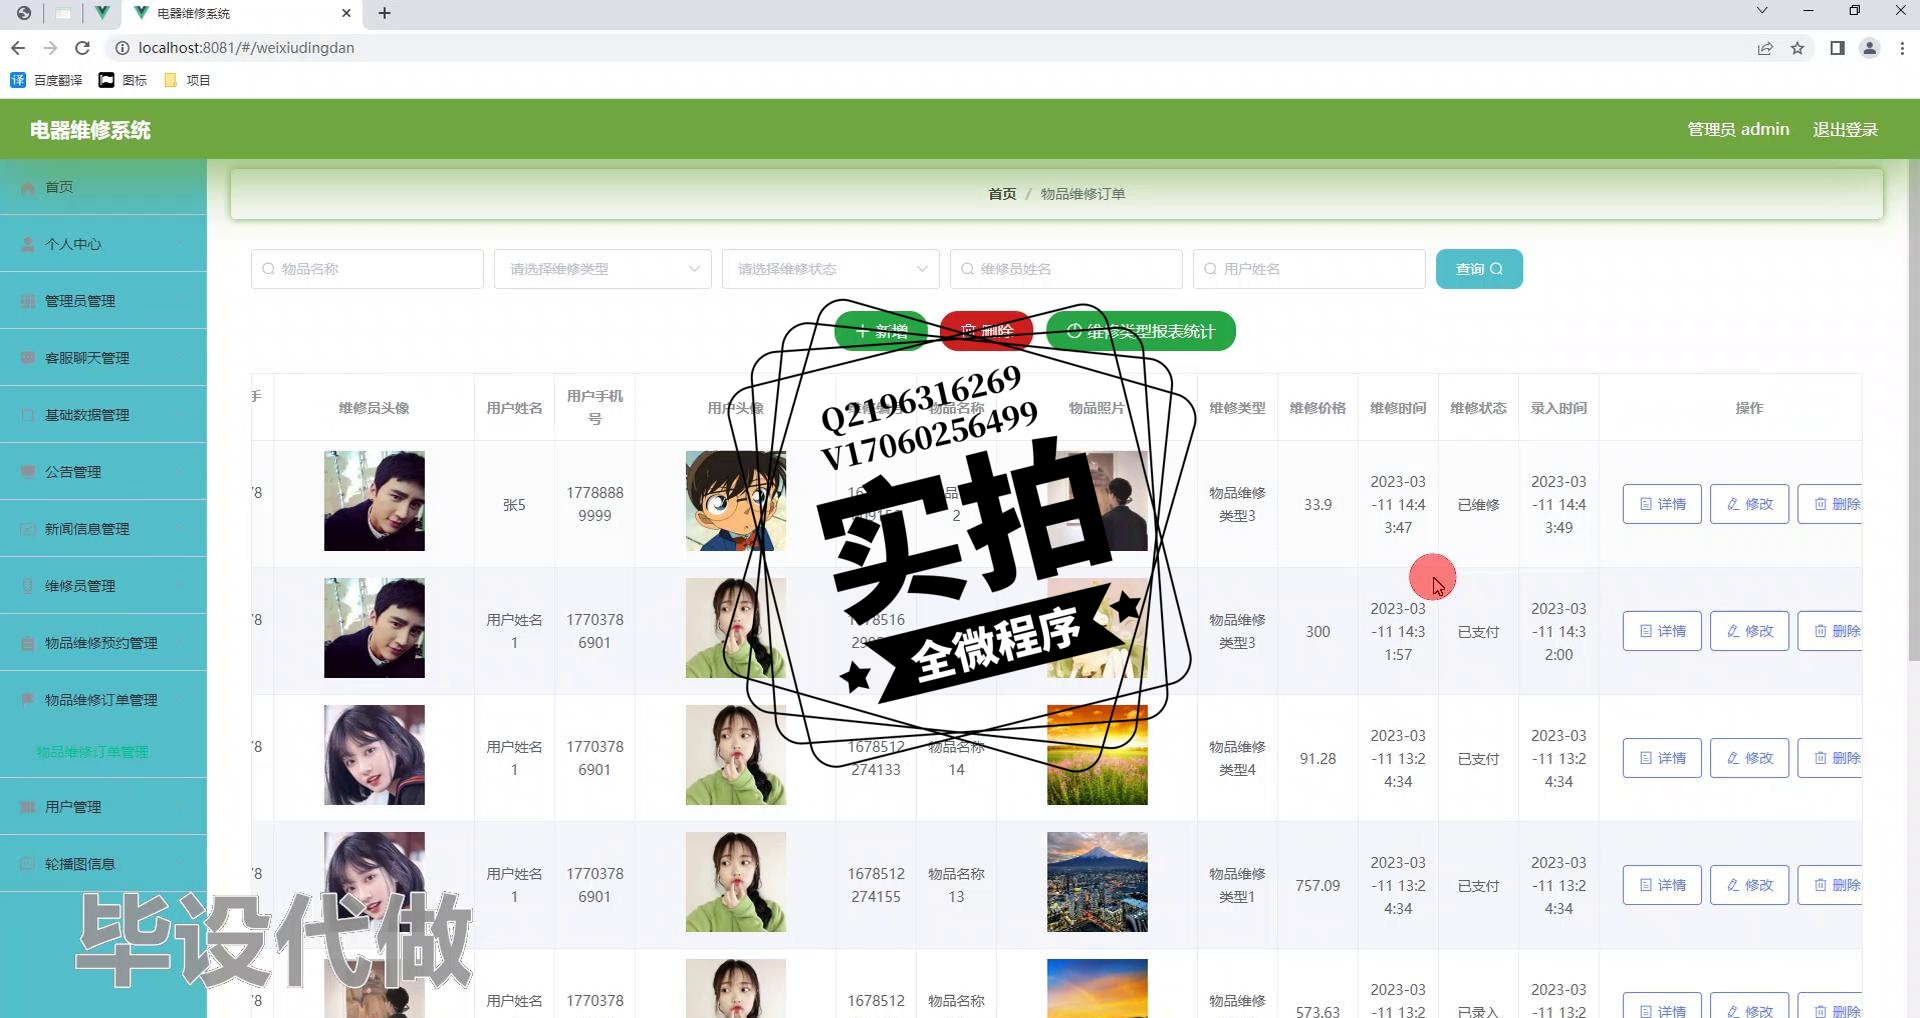
Task: Click 修改 for the 张5 row
Action: [x=1749, y=504]
